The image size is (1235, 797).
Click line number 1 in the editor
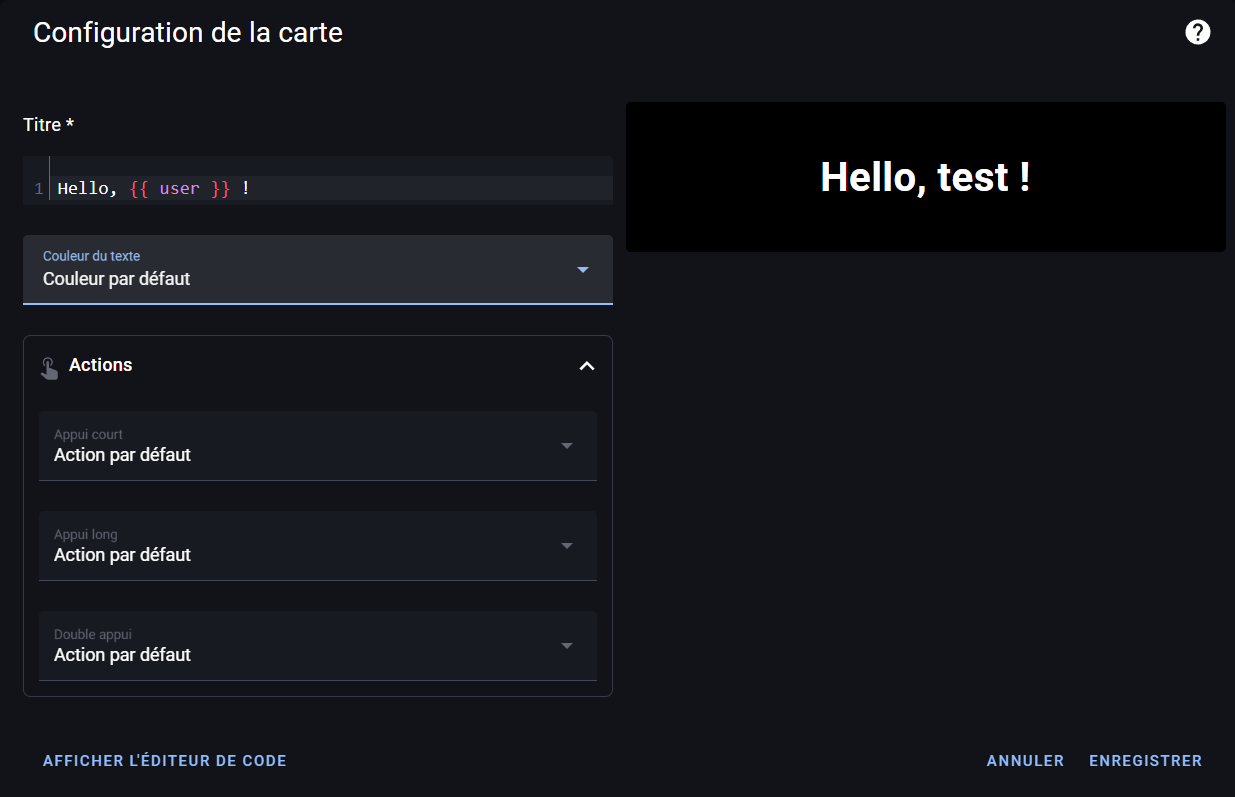pos(37,188)
